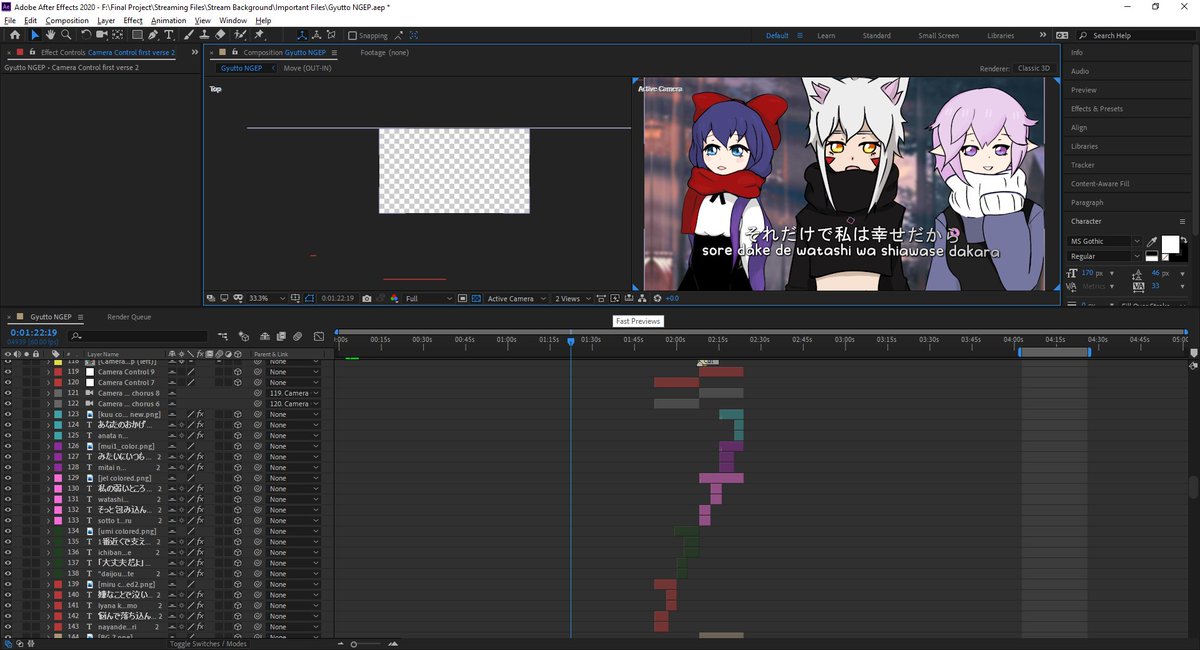The height and width of the screenshot is (650, 1200).
Task: Click the Reset Exposure icon
Action: (657, 298)
